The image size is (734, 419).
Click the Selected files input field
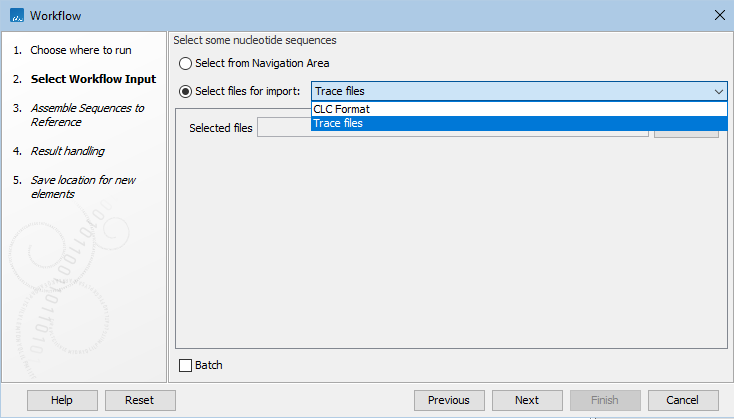click(452, 128)
